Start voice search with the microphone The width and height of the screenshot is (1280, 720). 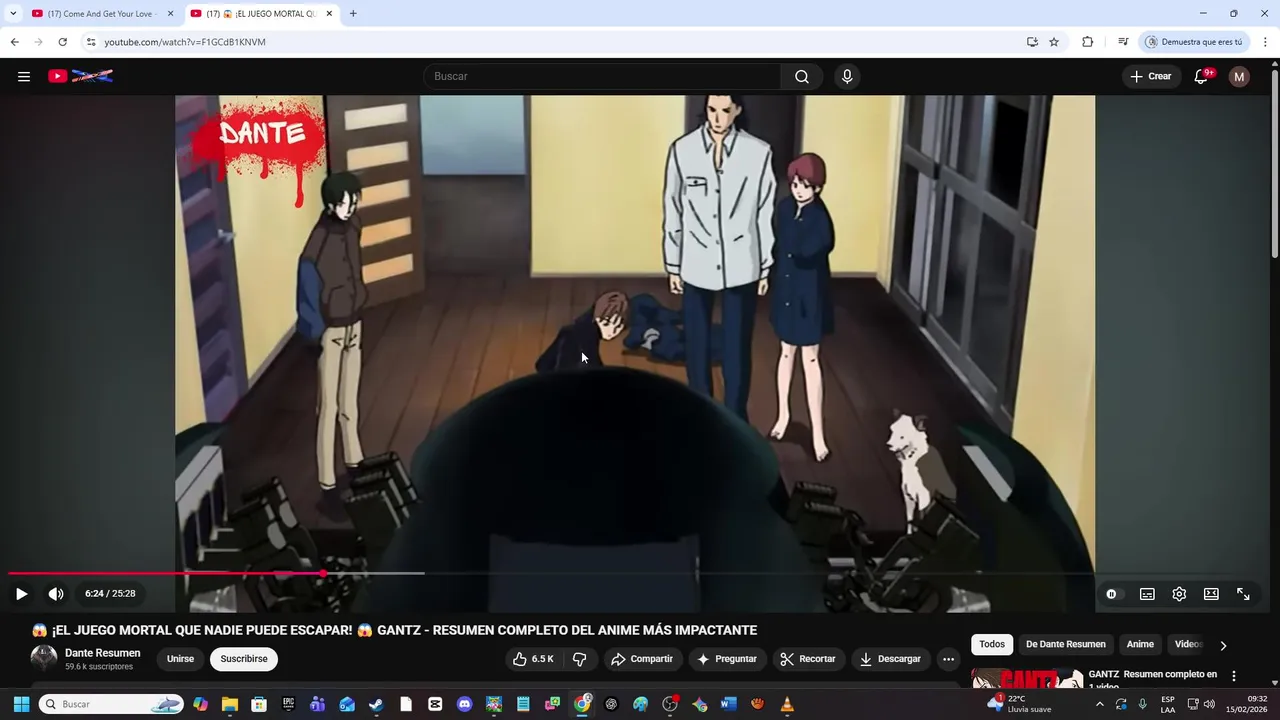(847, 77)
